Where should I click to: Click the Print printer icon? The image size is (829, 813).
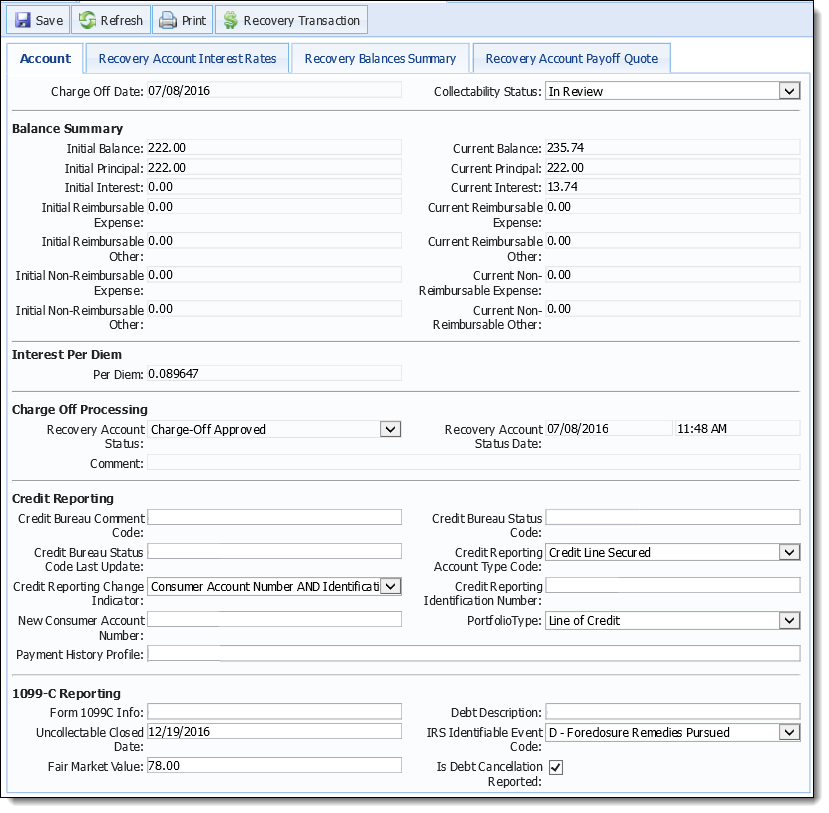point(168,20)
